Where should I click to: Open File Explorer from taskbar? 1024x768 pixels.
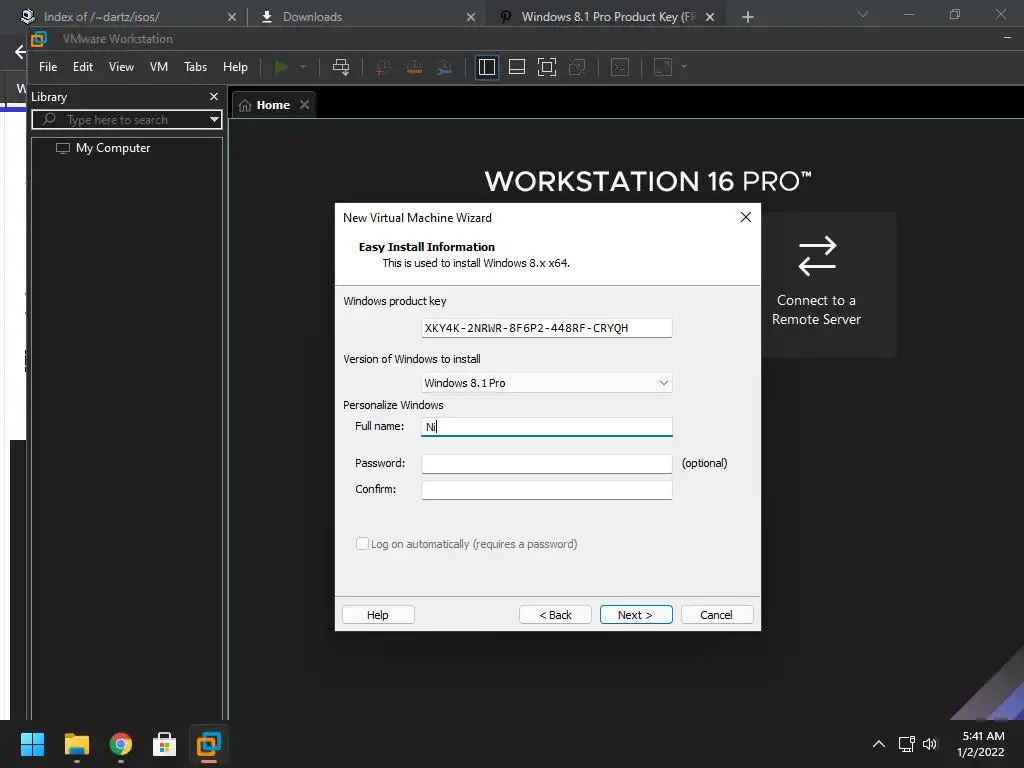[76, 744]
